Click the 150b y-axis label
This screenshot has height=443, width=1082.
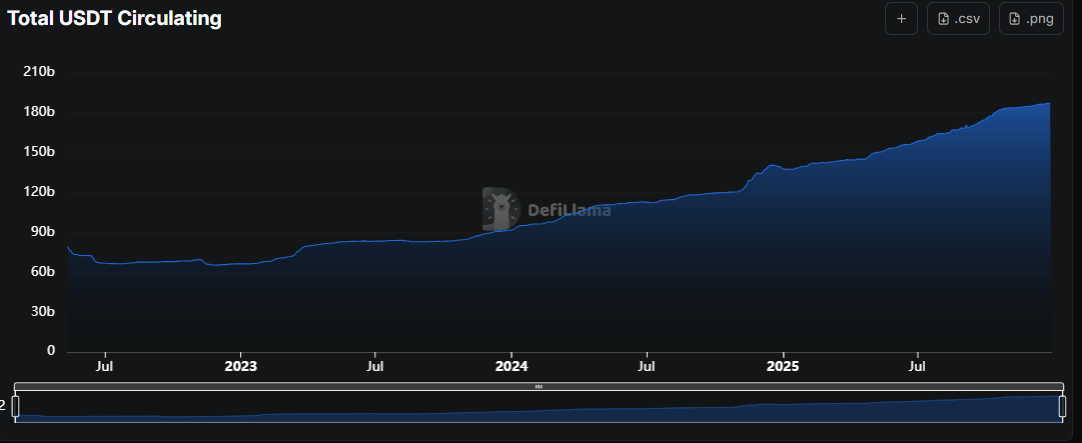(x=41, y=152)
